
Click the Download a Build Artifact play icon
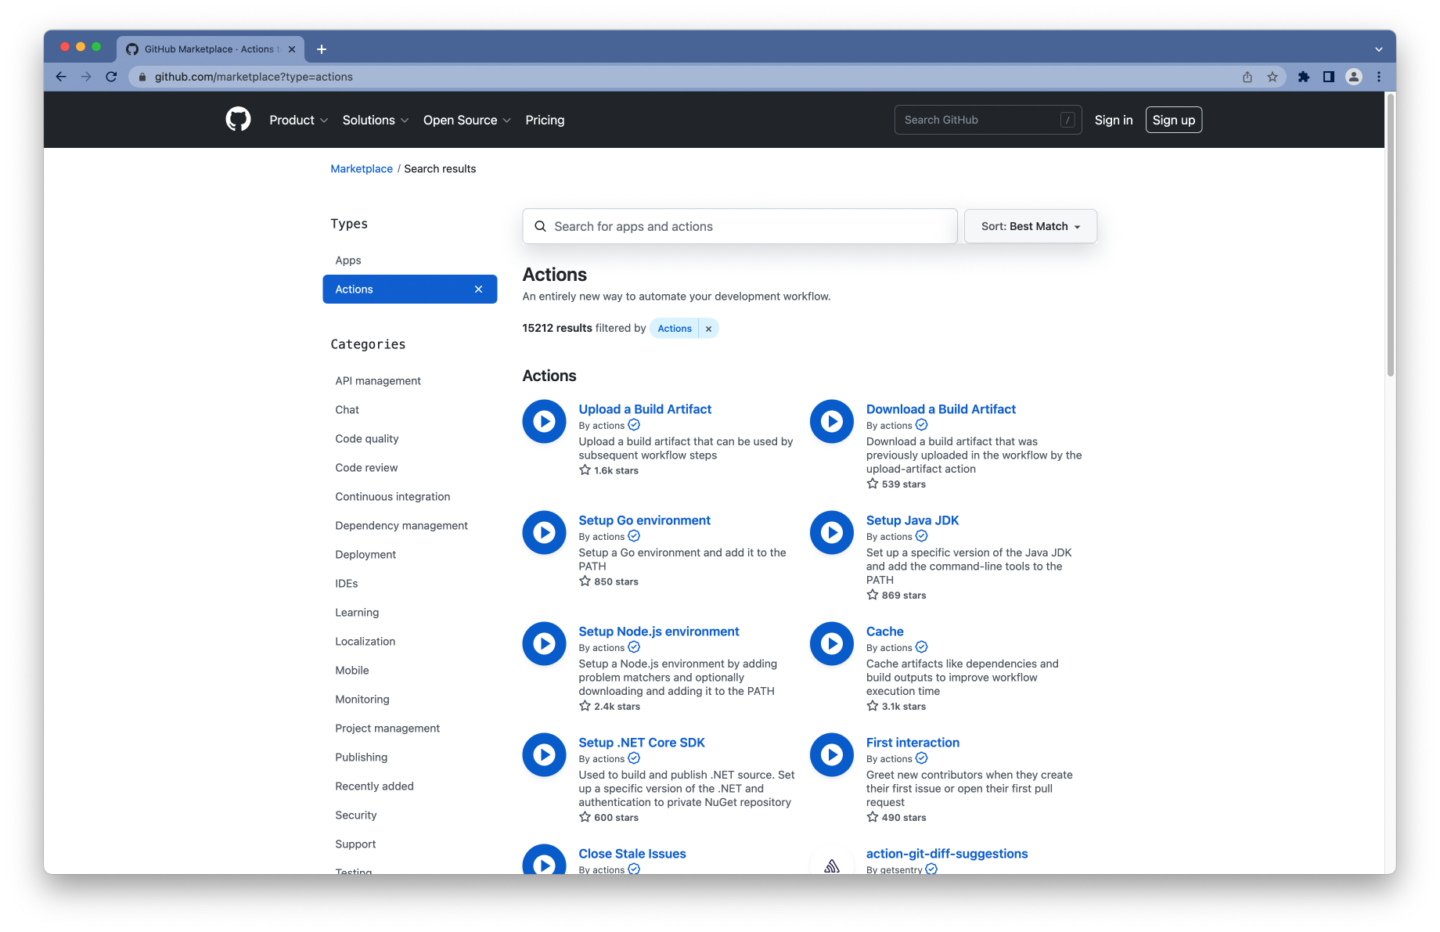coord(832,422)
